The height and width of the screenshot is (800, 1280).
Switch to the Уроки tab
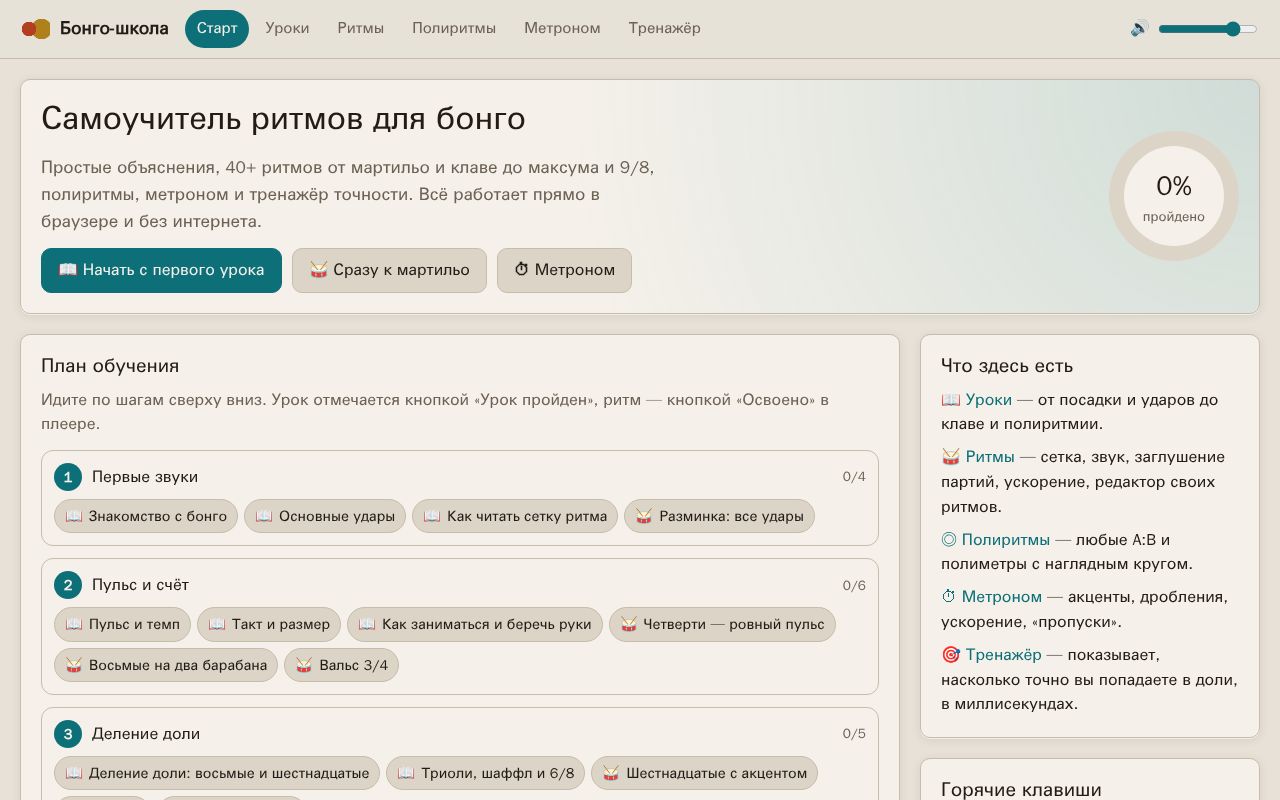pyautogui.click(x=287, y=28)
